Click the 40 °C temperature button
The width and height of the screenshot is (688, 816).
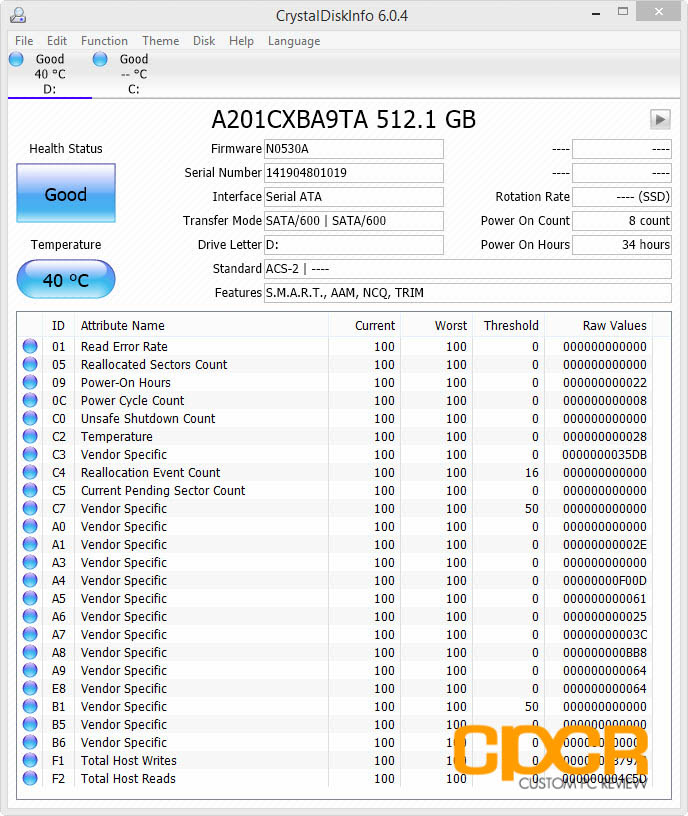pos(66,279)
